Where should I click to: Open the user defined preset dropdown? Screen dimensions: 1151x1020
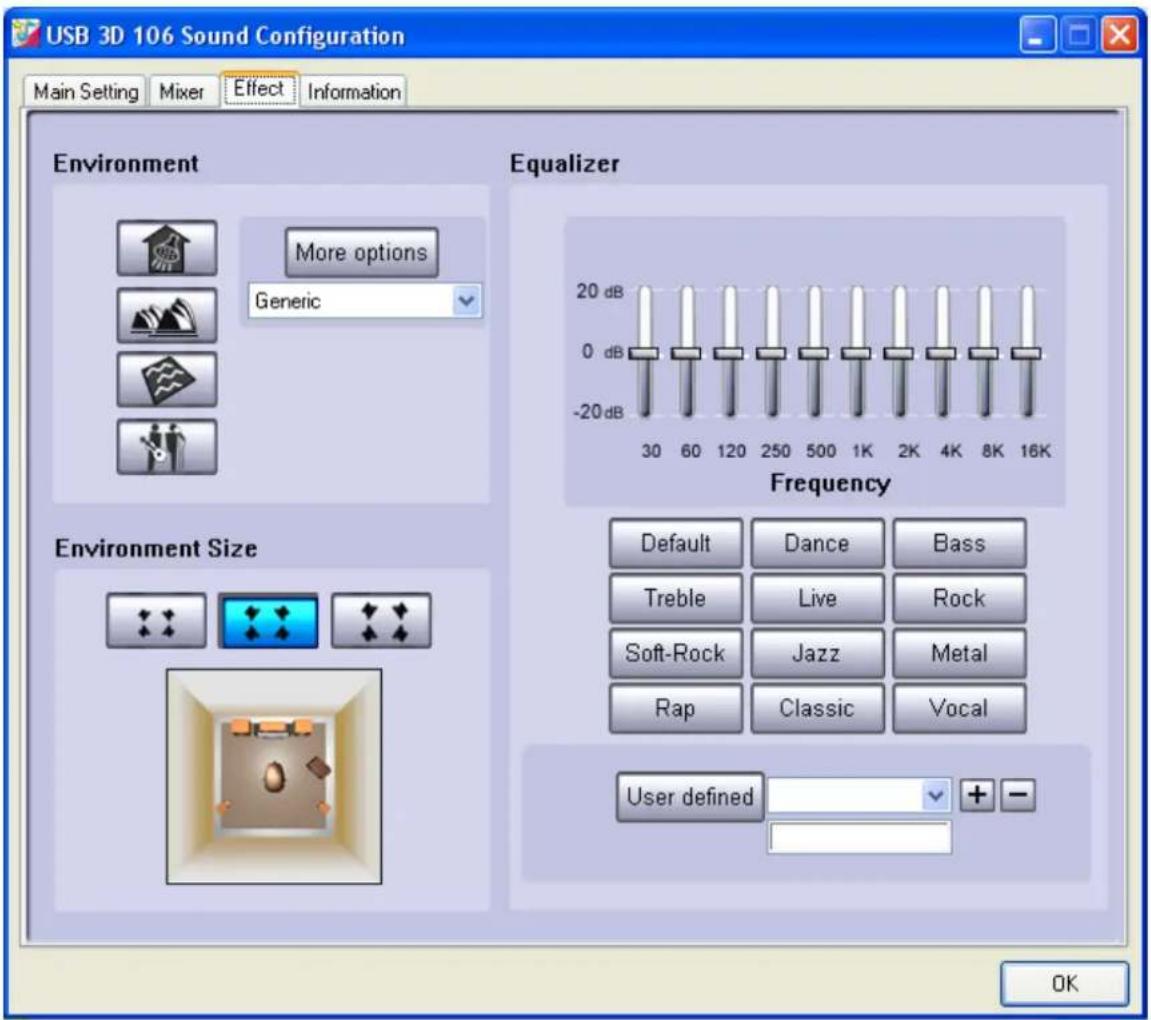[859, 795]
